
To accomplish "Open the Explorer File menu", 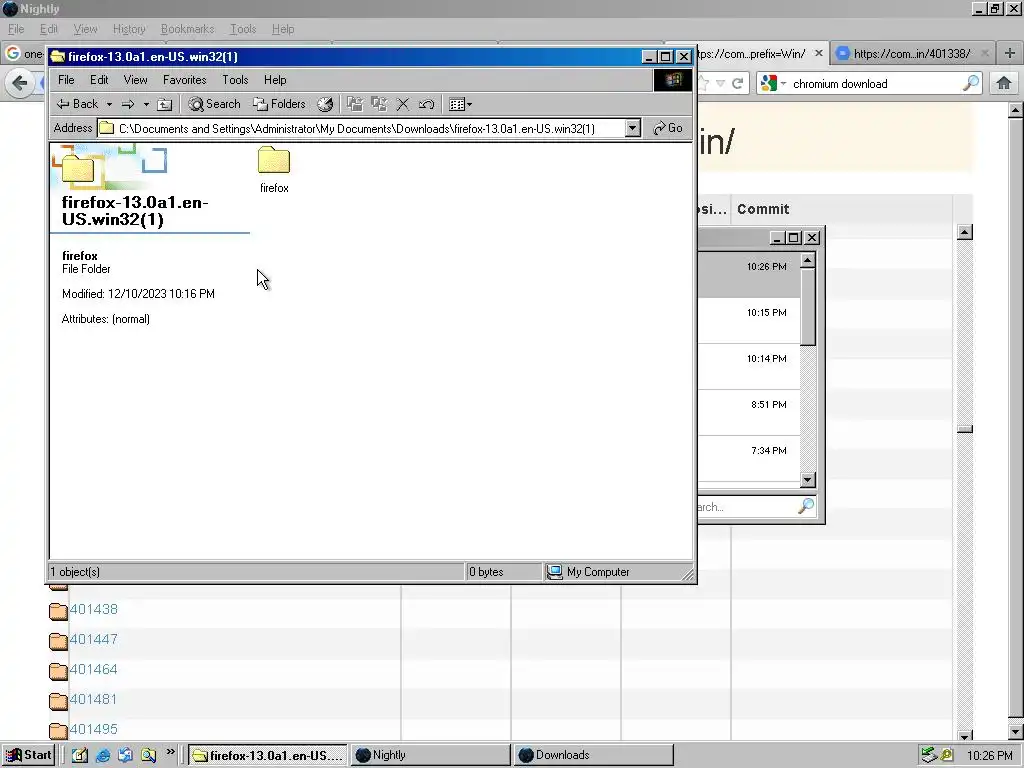I will pyautogui.click(x=66, y=80).
